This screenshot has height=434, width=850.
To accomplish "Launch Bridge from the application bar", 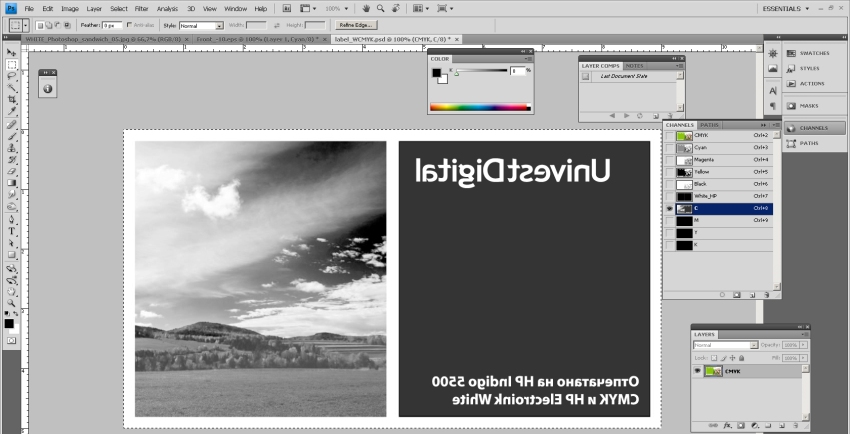I will tap(287, 9).
